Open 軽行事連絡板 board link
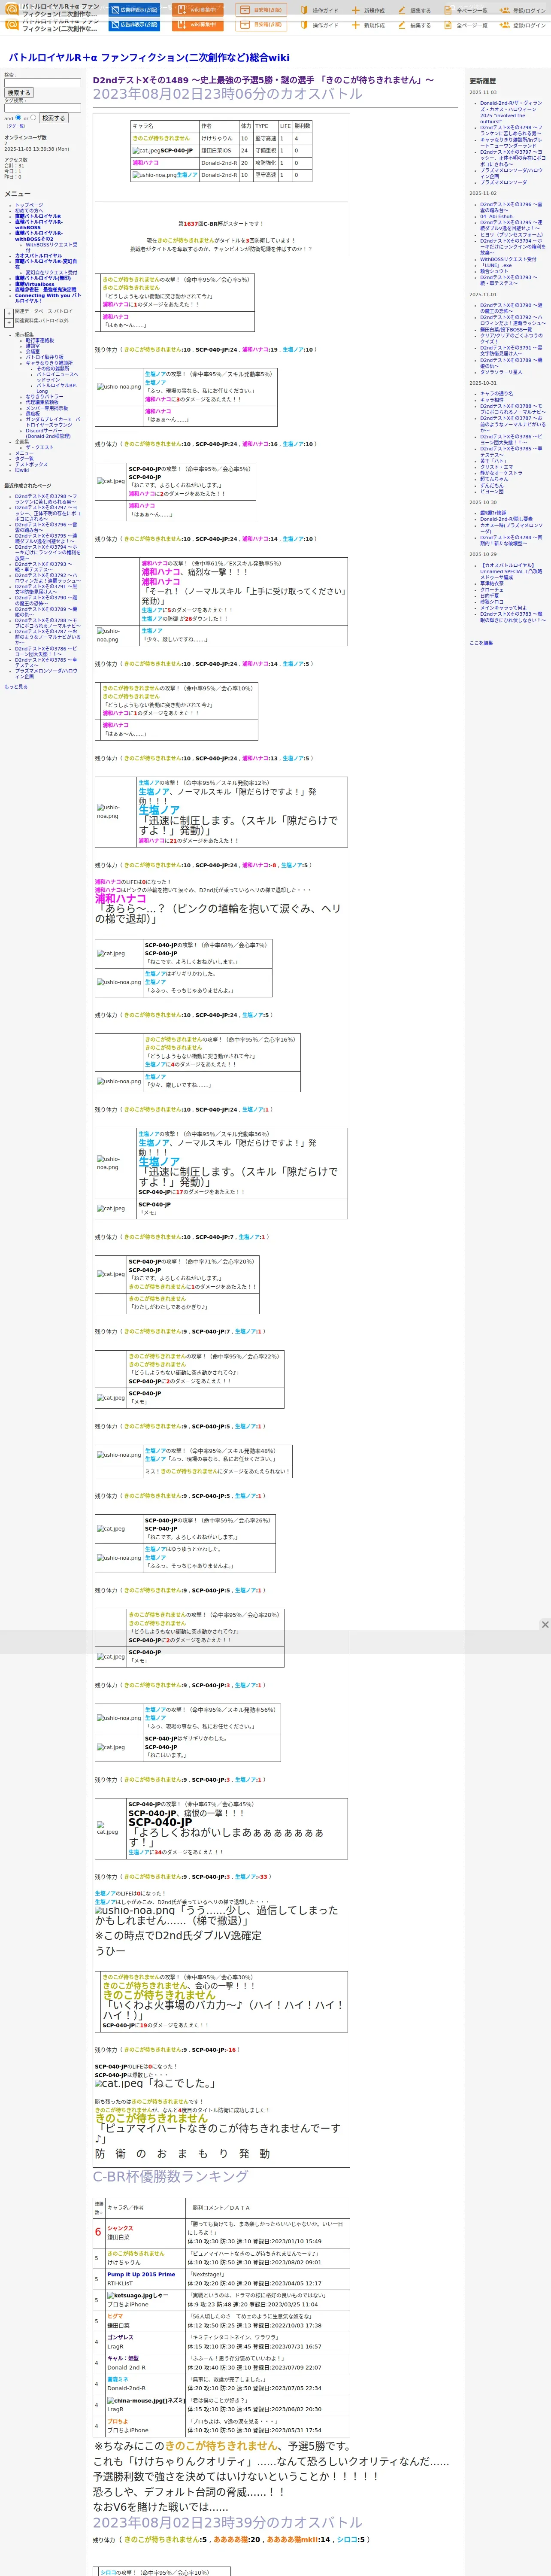This screenshot has width=551, height=2576. 40,340
